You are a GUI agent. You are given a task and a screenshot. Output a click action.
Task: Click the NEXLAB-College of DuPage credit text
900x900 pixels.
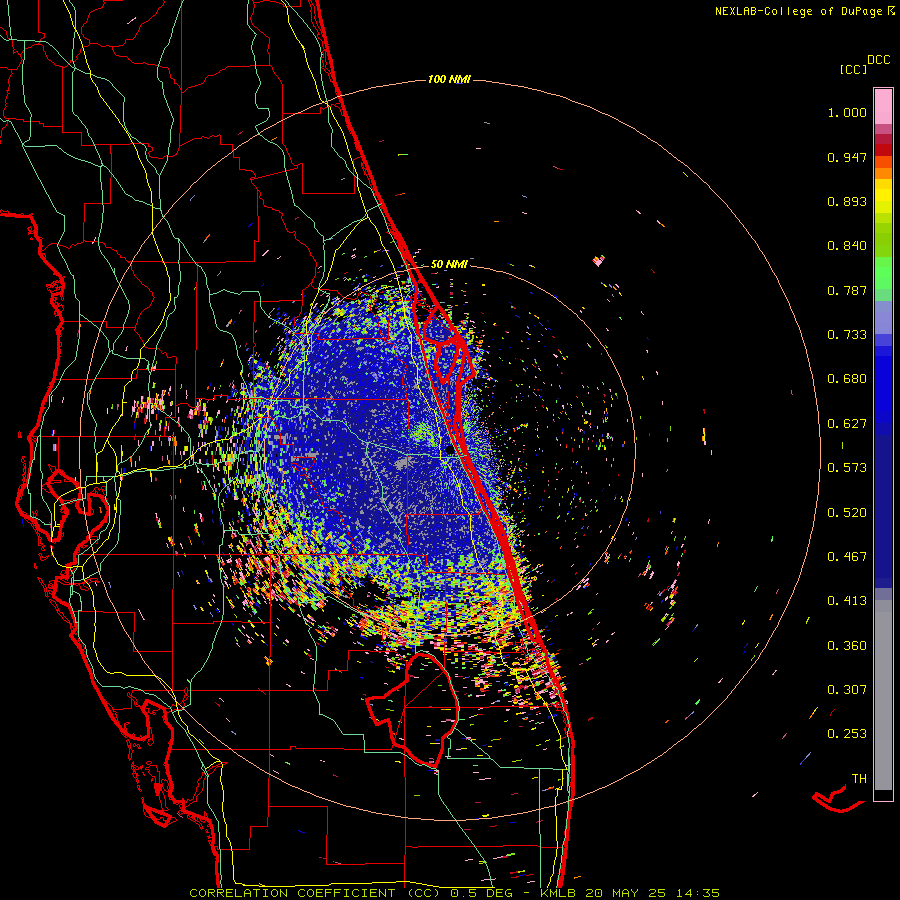click(x=798, y=11)
